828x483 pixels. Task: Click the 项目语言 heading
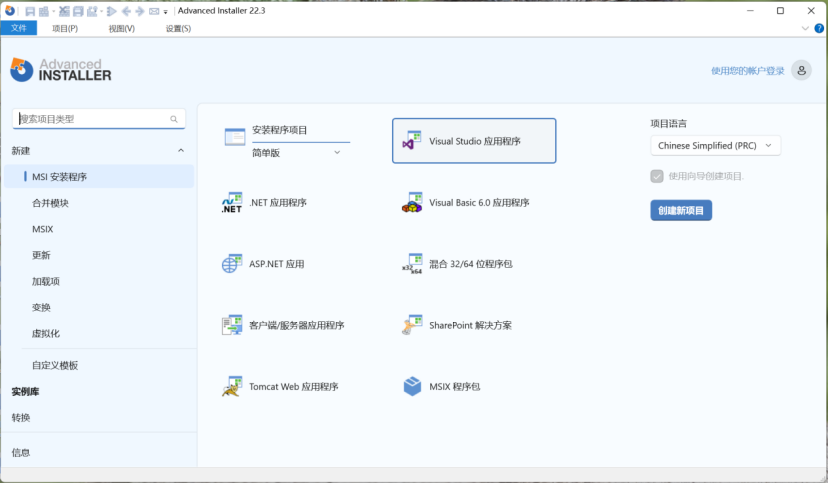[668, 124]
